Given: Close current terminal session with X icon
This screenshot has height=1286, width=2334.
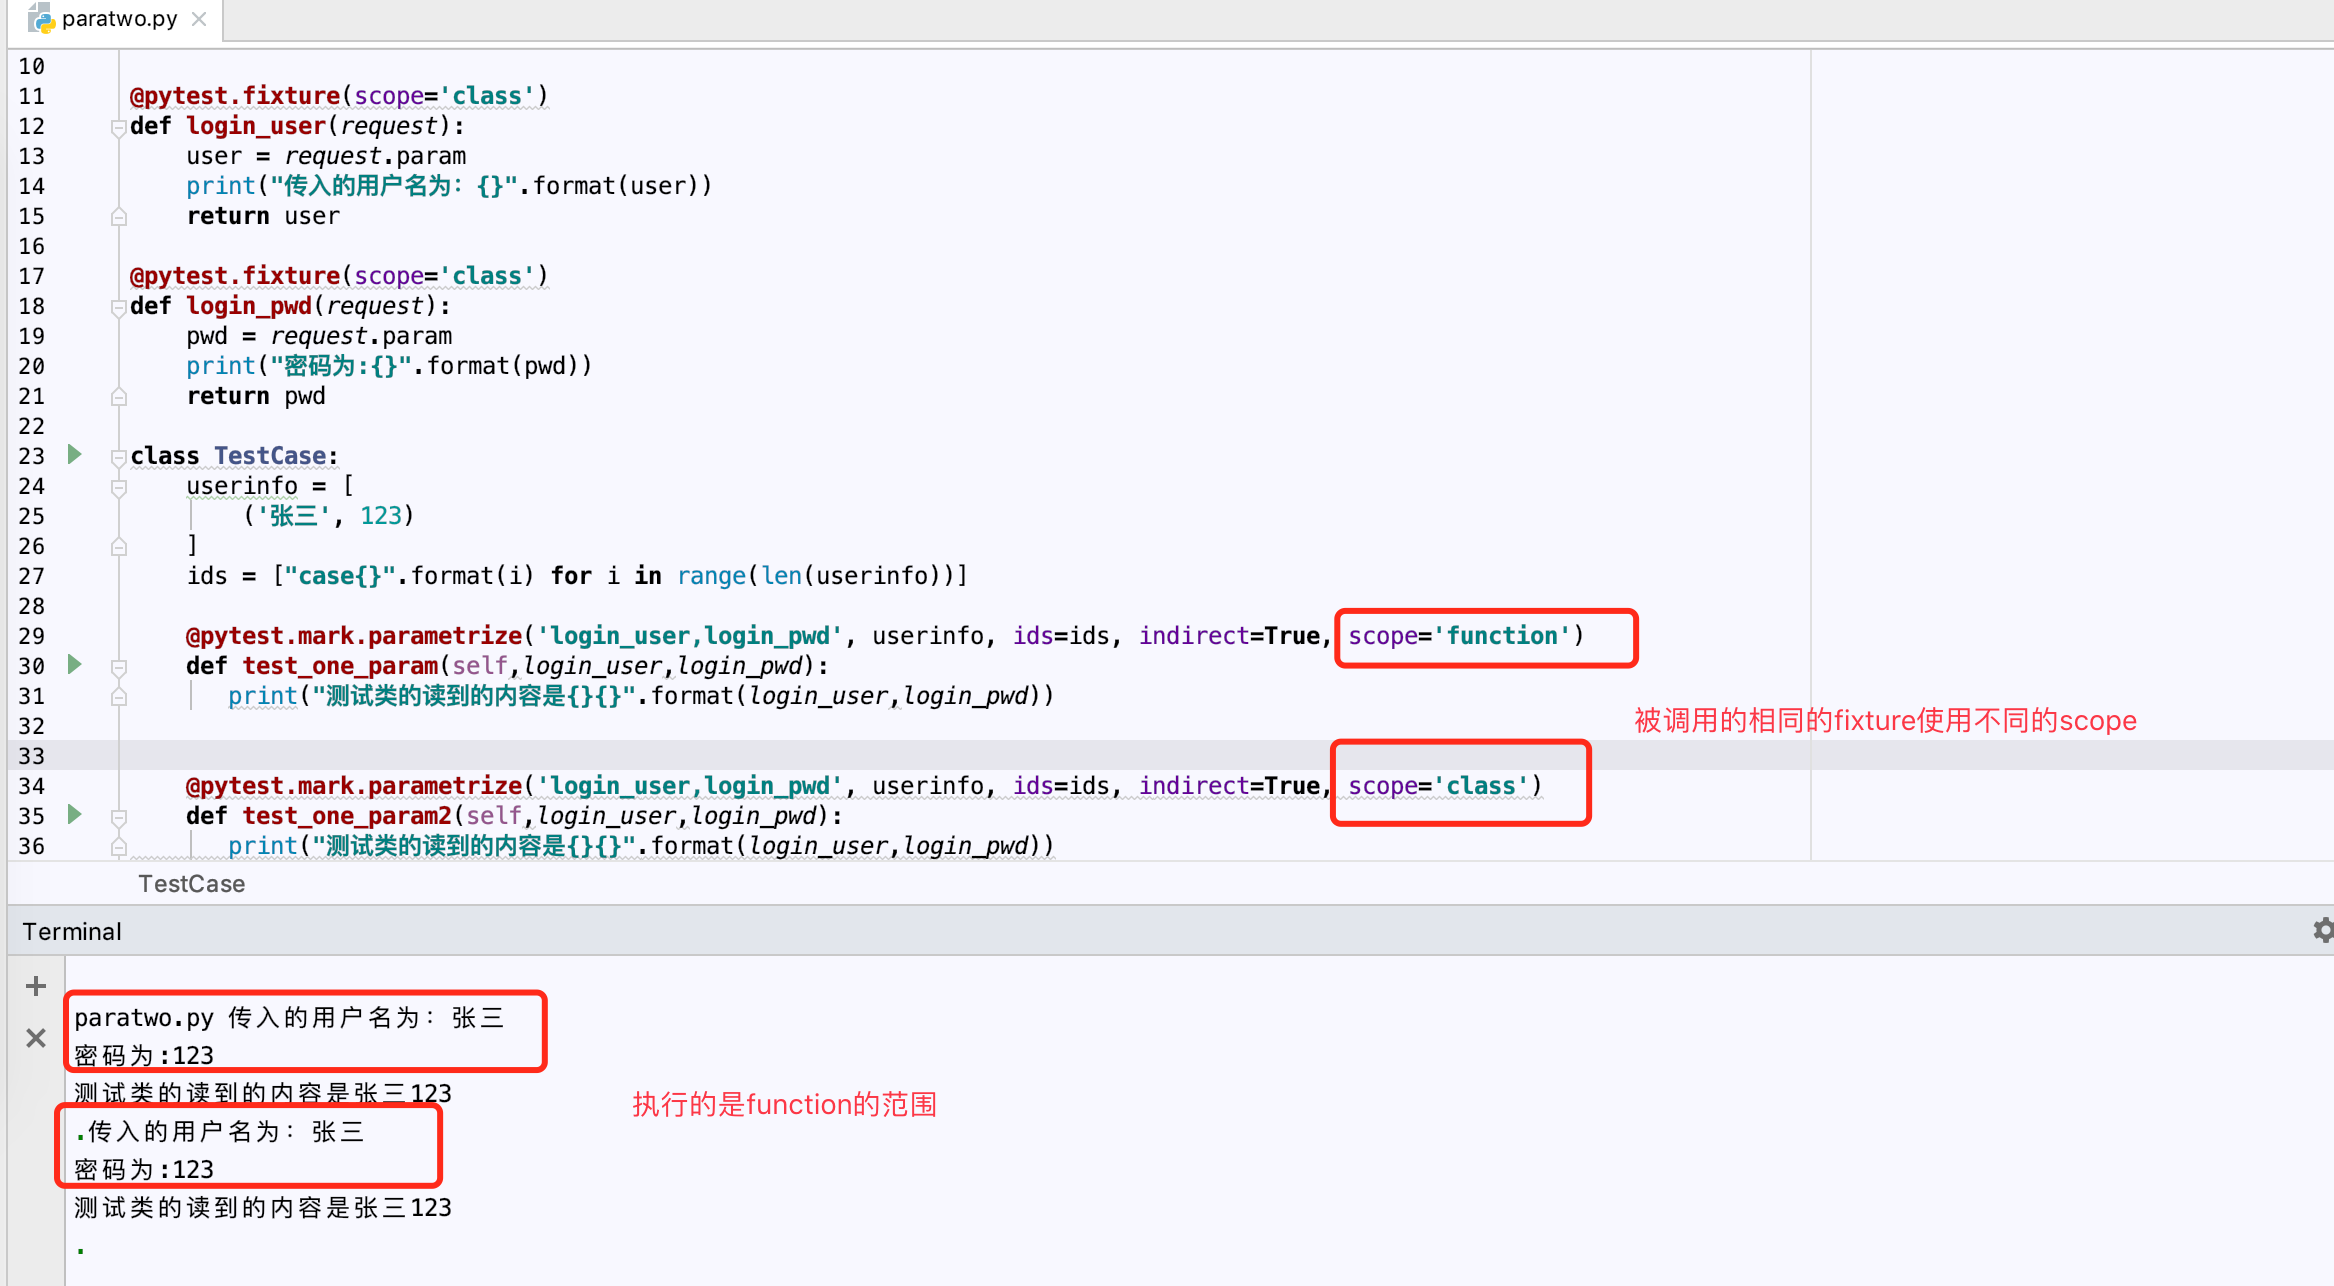Looking at the screenshot, I should (35, 1038).
